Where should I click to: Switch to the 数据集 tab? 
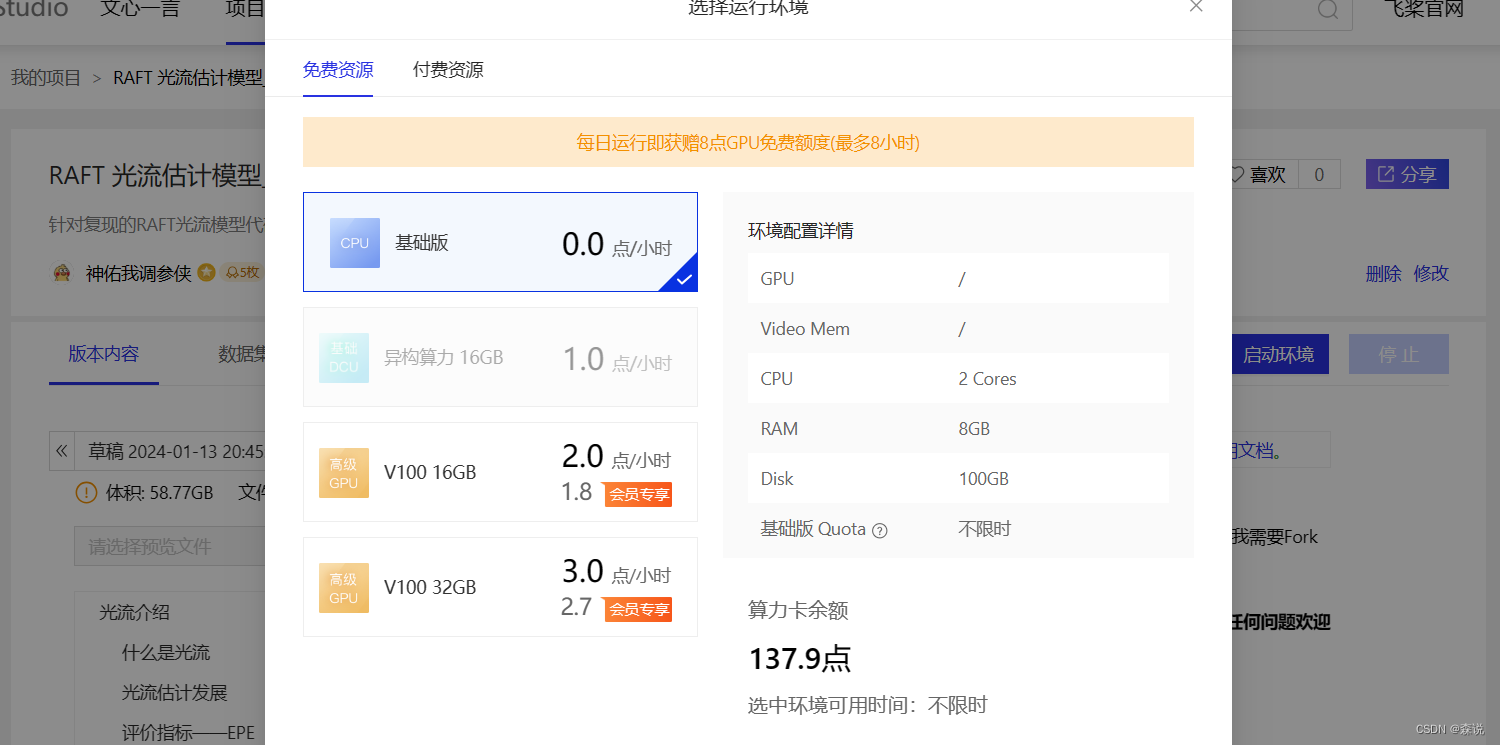coord(245,354)
